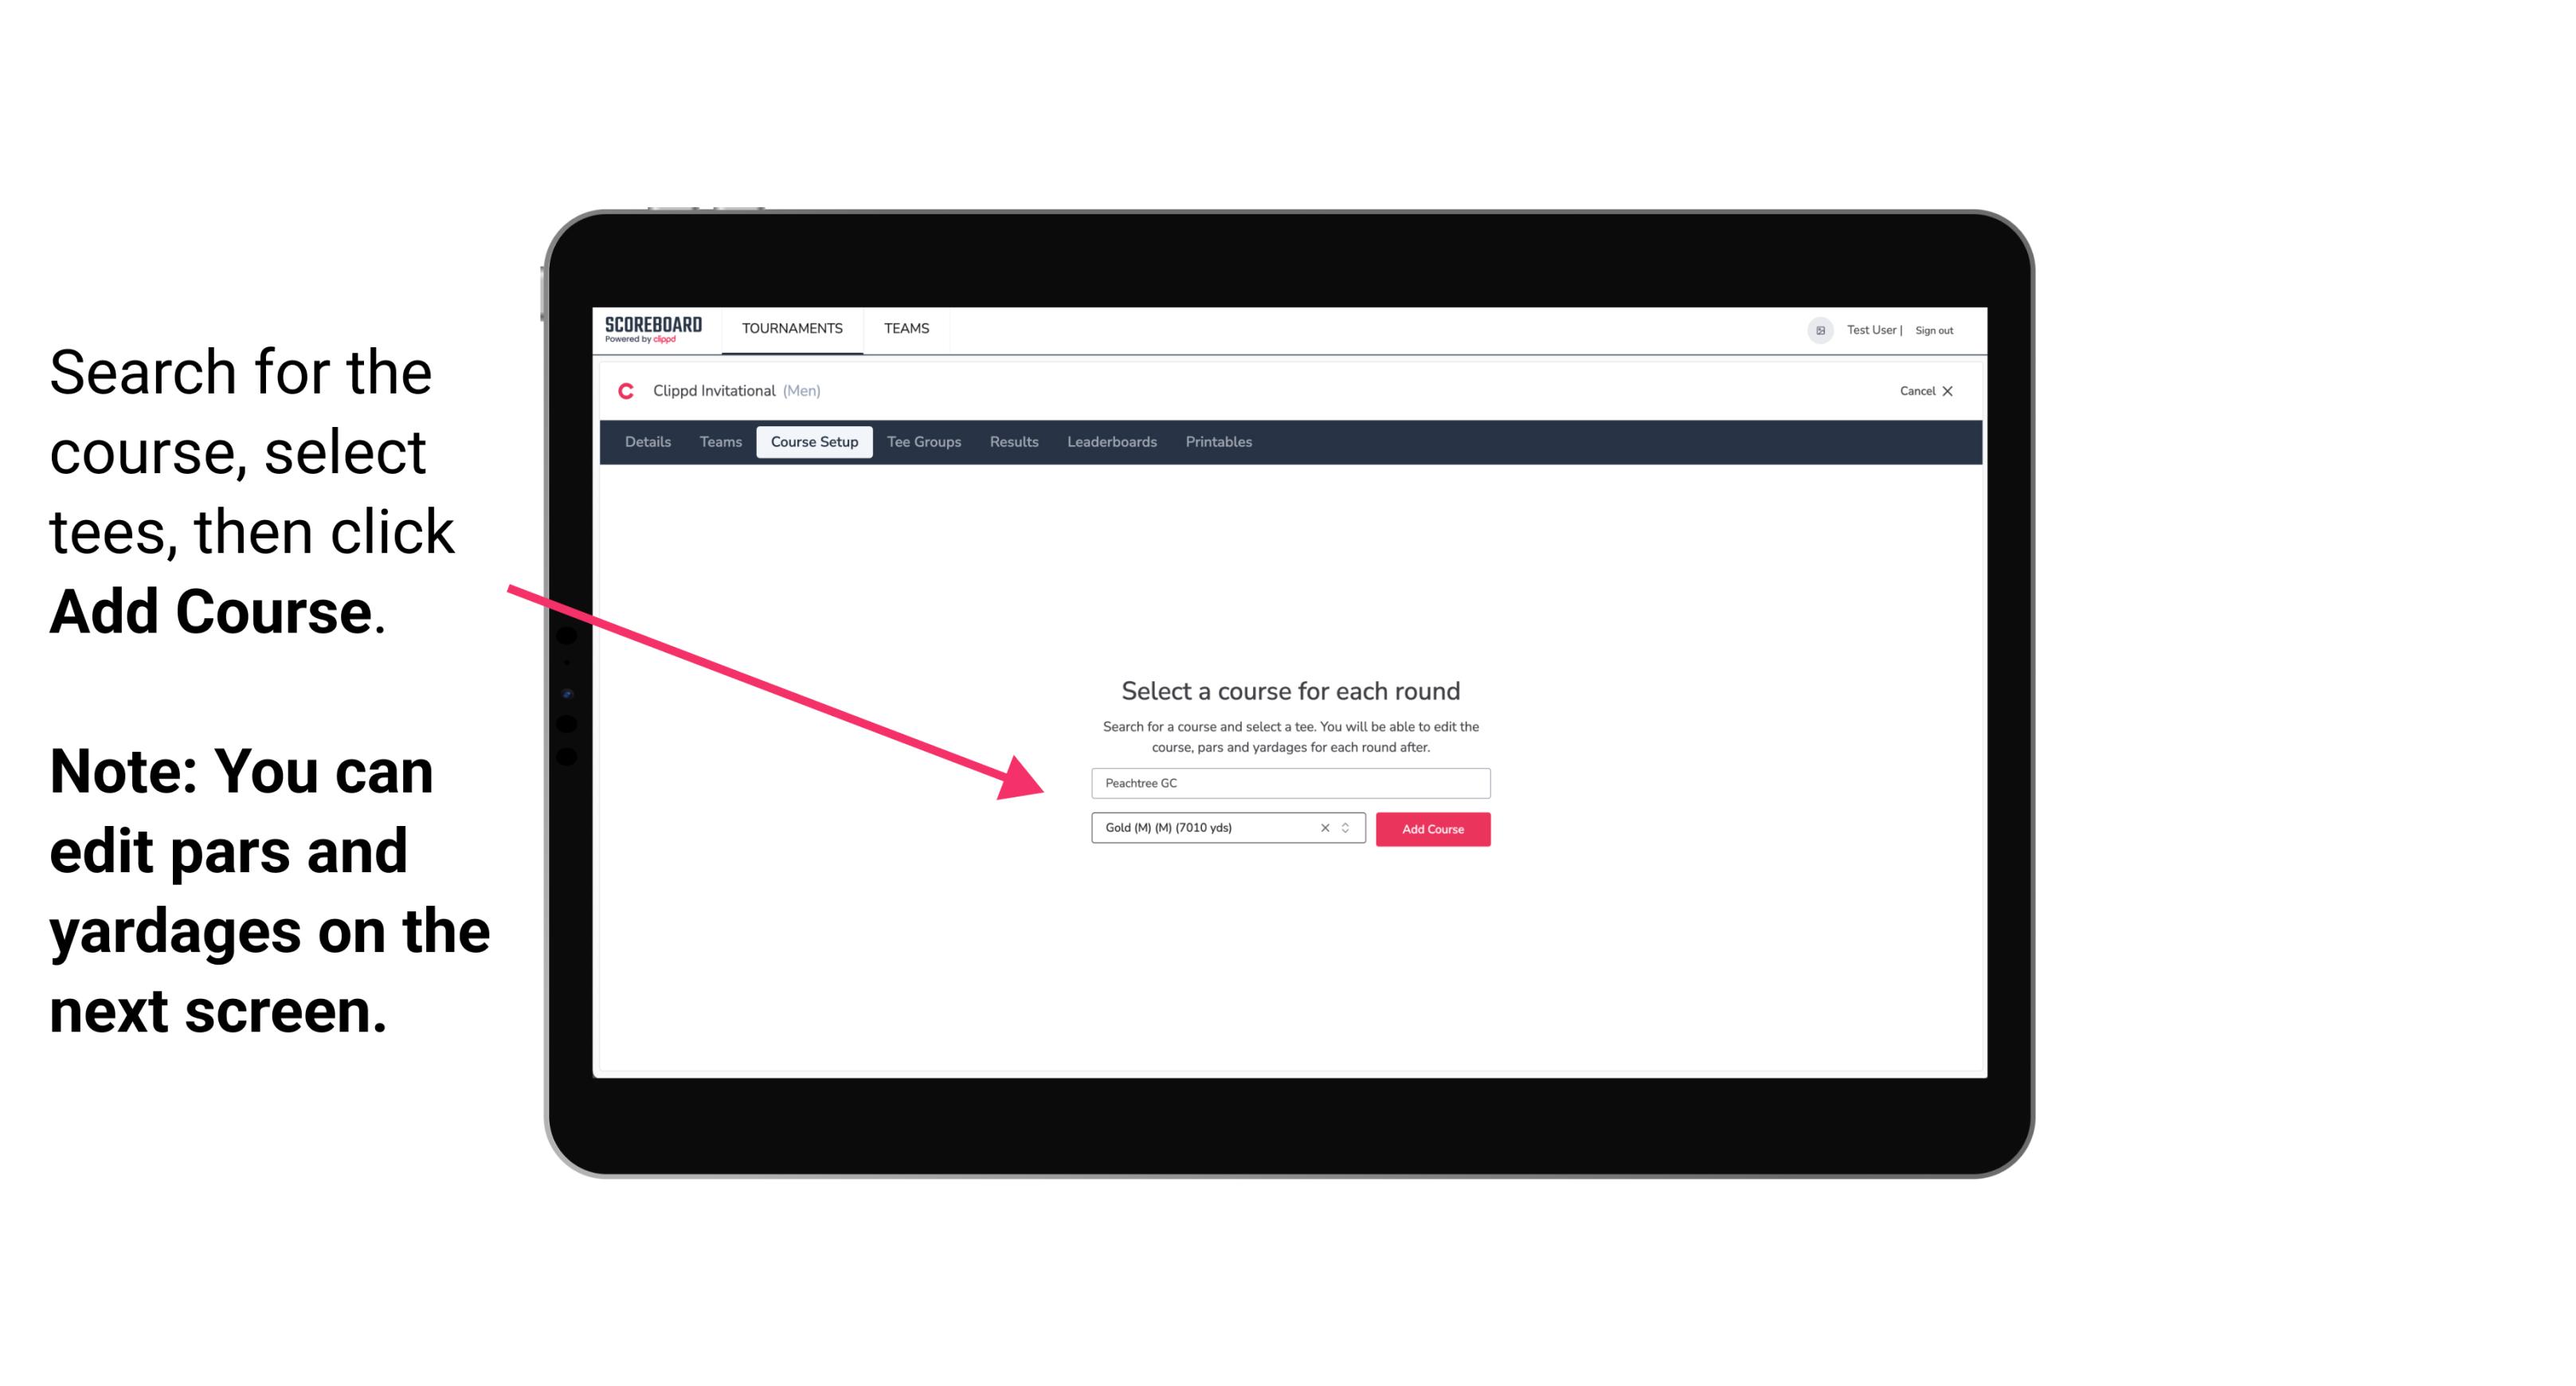This screenshot has height=1386, width=2576.
Task: Switch to the Leaderboards tab
Action: 1110,442
